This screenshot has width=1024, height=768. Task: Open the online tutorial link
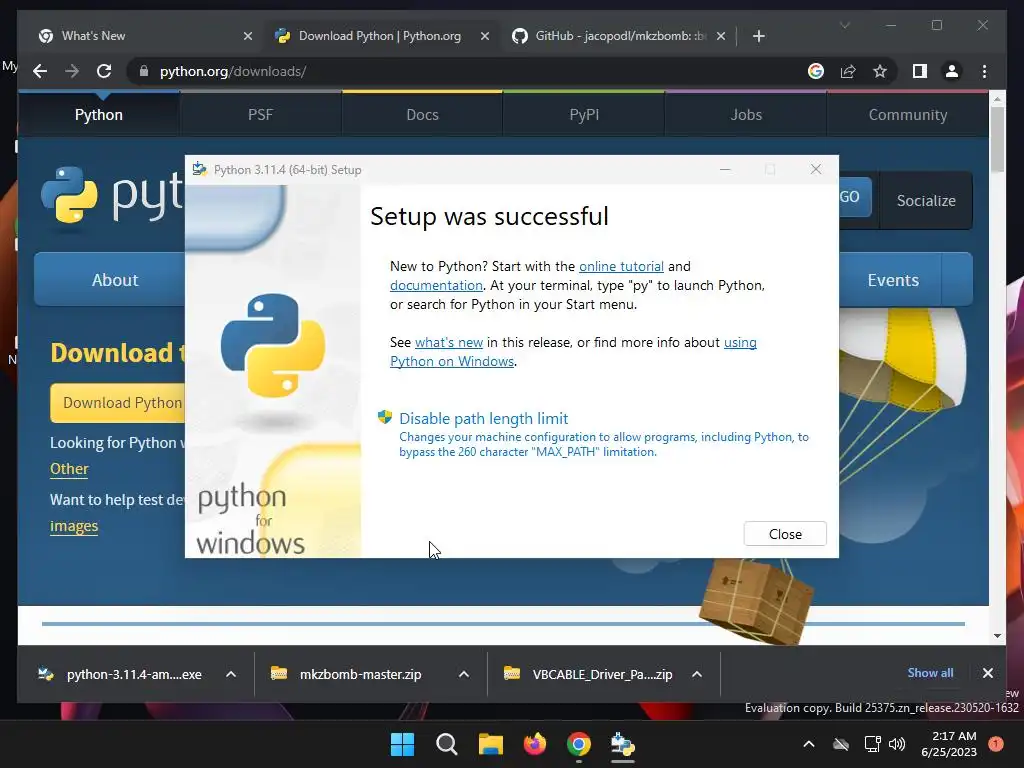(x=621, y=266)
